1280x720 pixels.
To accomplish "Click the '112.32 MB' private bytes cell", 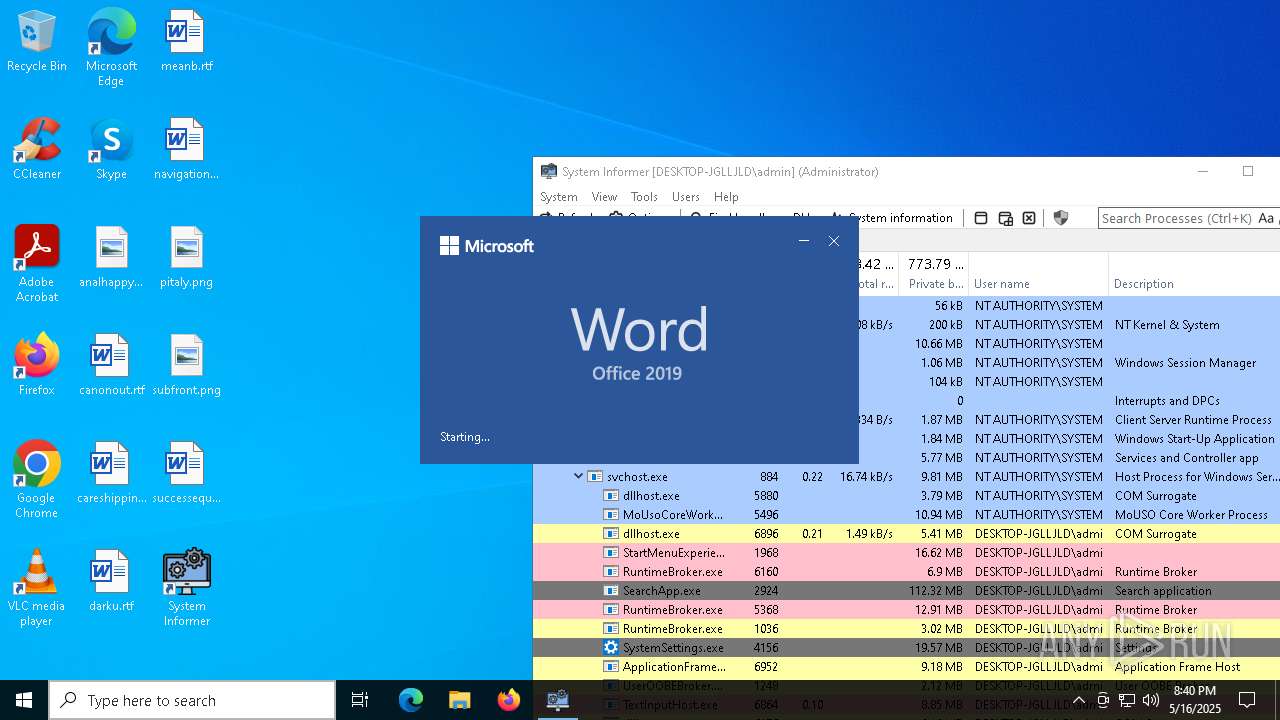I will point(934,591).
